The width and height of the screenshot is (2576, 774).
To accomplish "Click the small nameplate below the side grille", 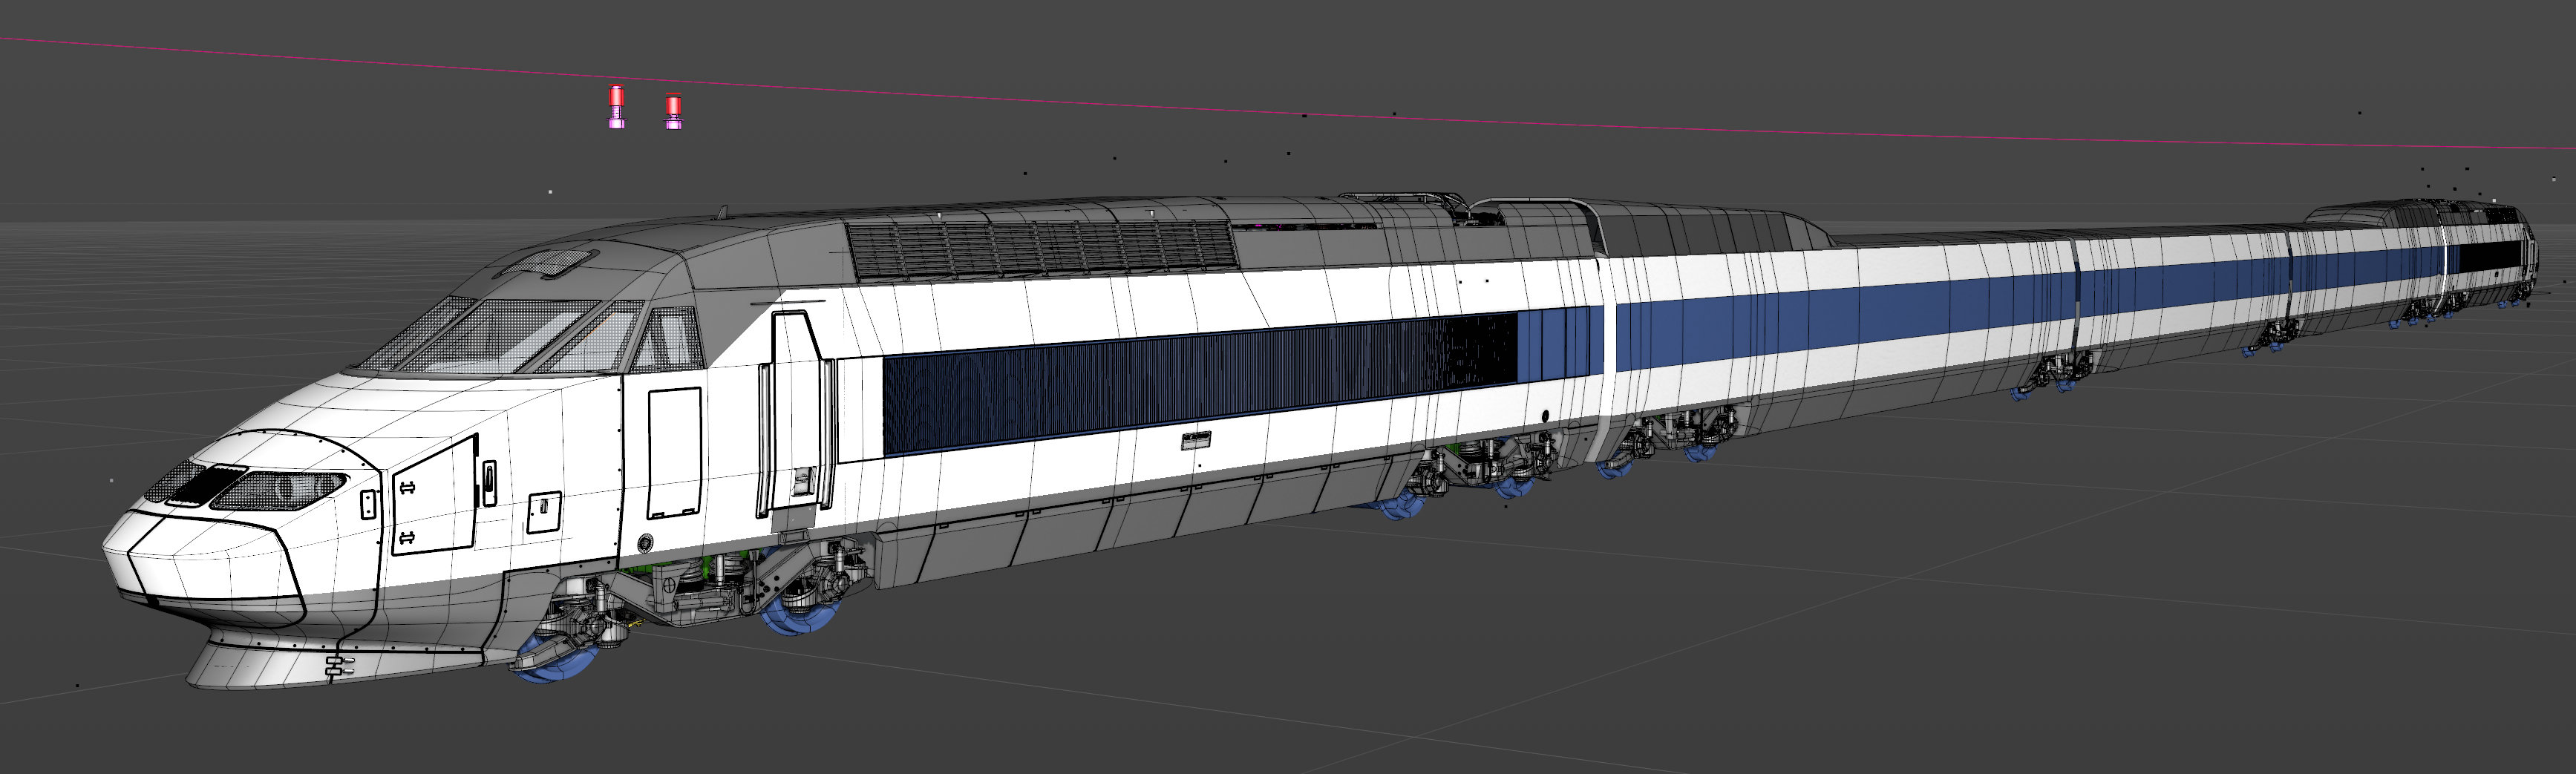I will click(1195, 441).
